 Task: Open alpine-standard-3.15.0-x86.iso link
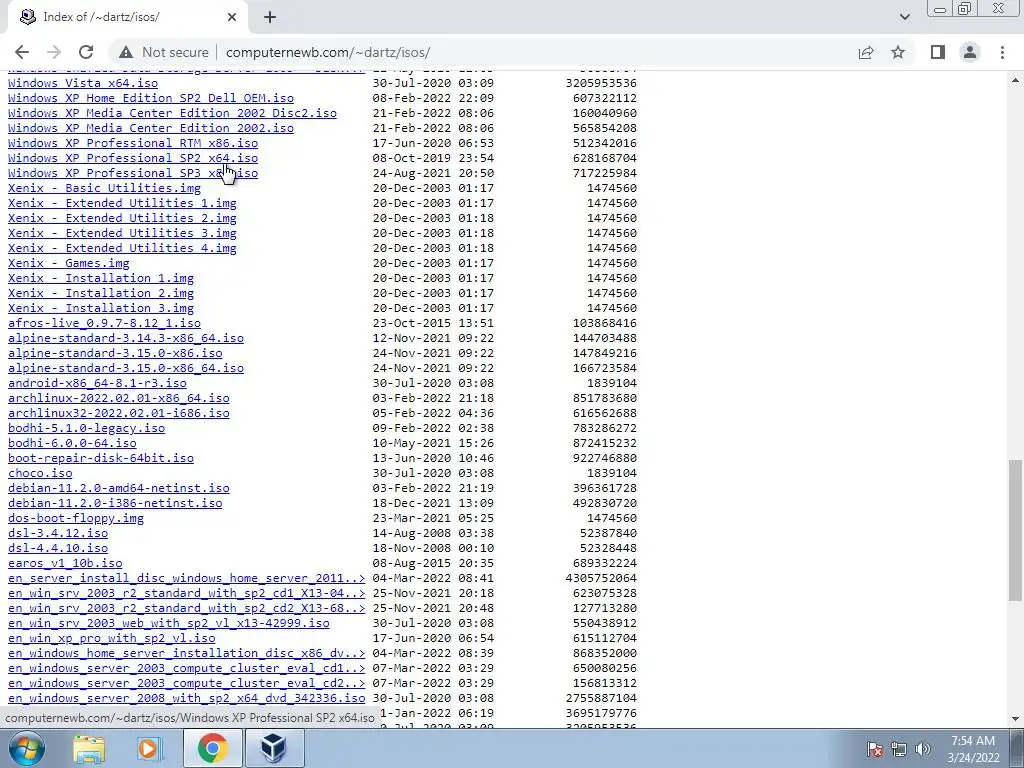(115, 353)
